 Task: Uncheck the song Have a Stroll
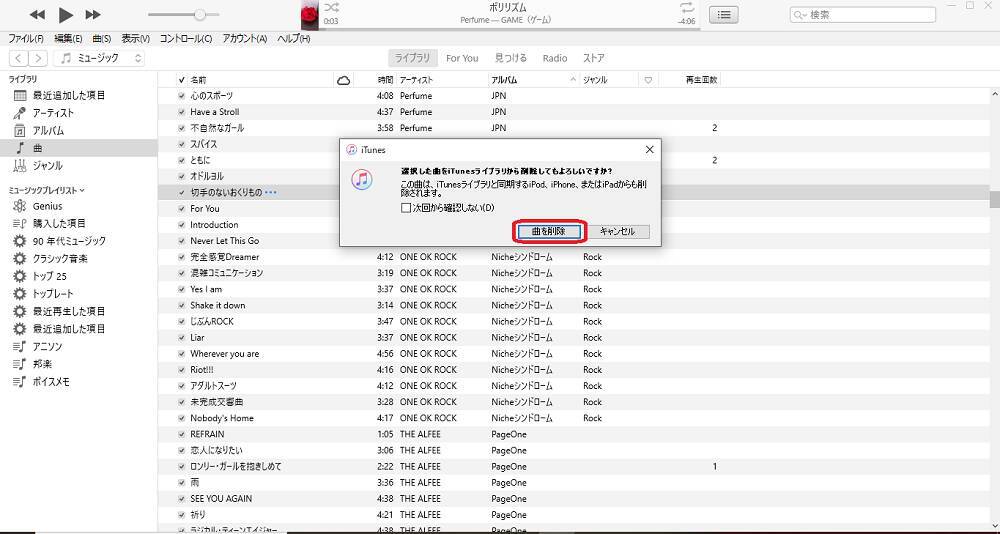pos(181,112)
